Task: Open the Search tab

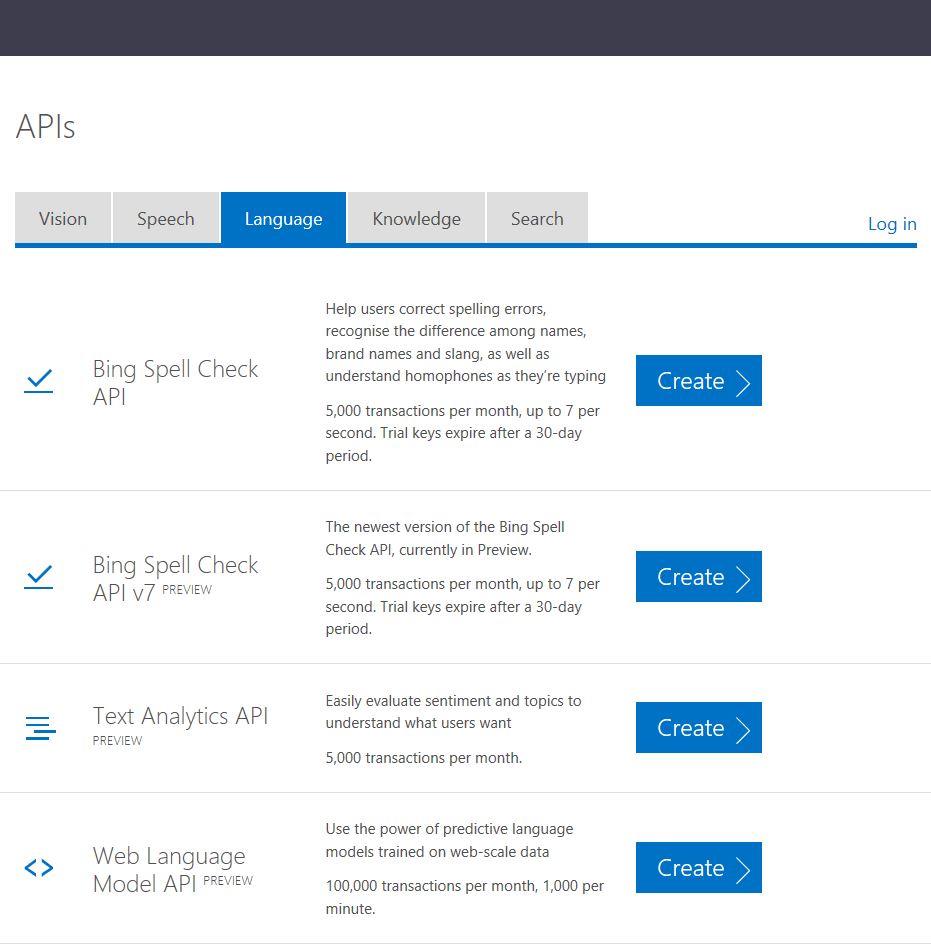Action: 537,218
